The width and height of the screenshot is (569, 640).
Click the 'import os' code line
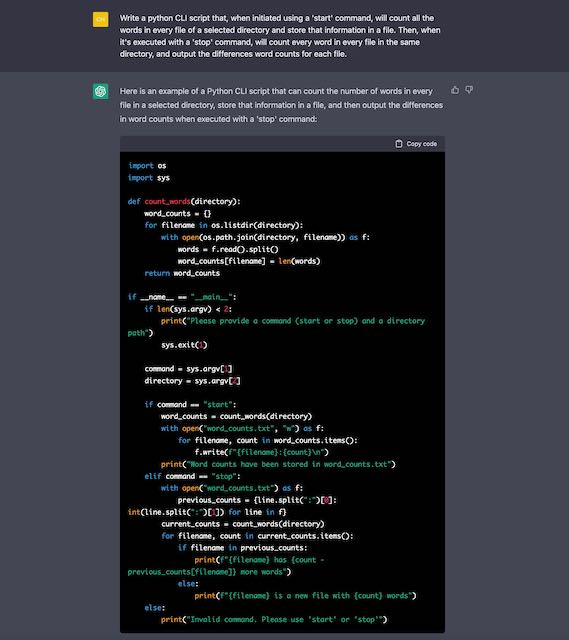coord(147,166)
